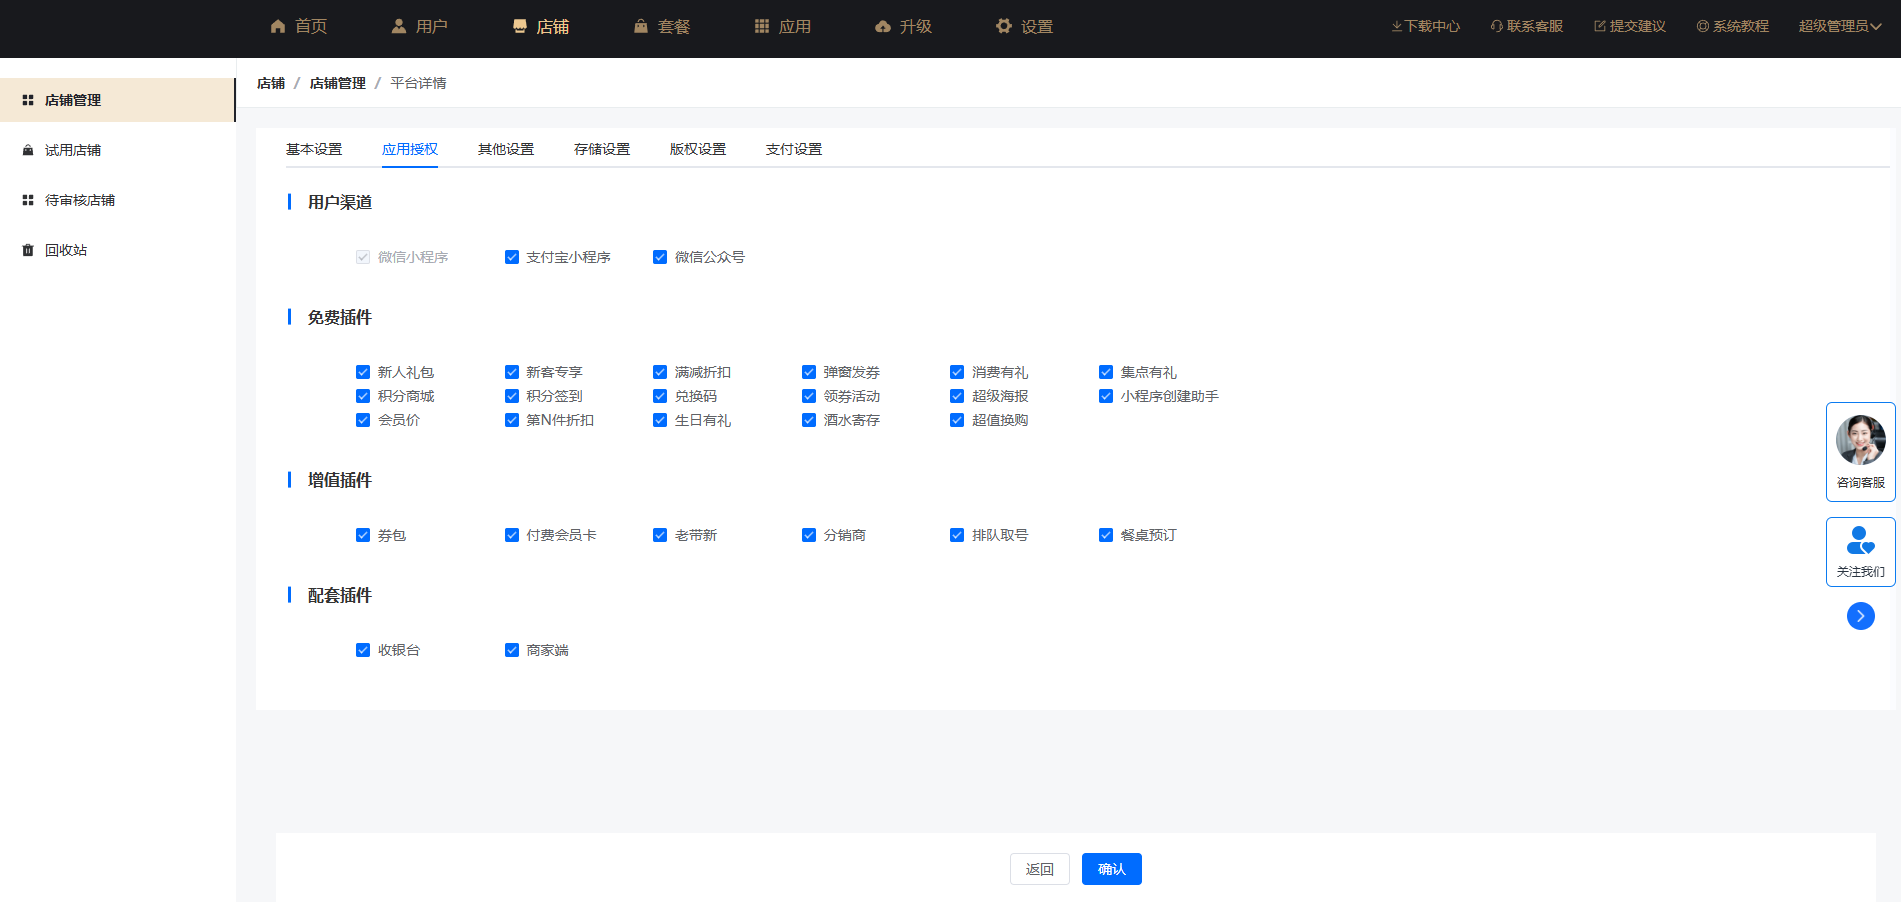Disable the 收银台 supporting plugin checkbox
The image size is (1901, 902).
tap(363, 650)
